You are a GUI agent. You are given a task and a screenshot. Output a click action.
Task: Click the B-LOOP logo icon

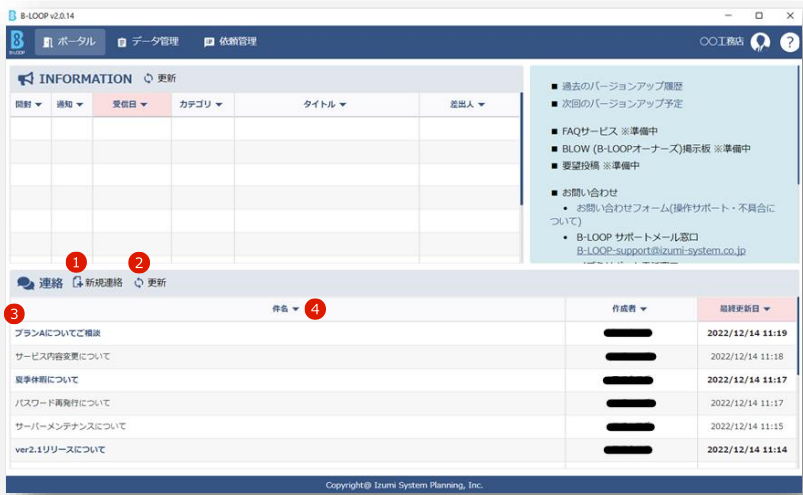(x=16, y=42)
